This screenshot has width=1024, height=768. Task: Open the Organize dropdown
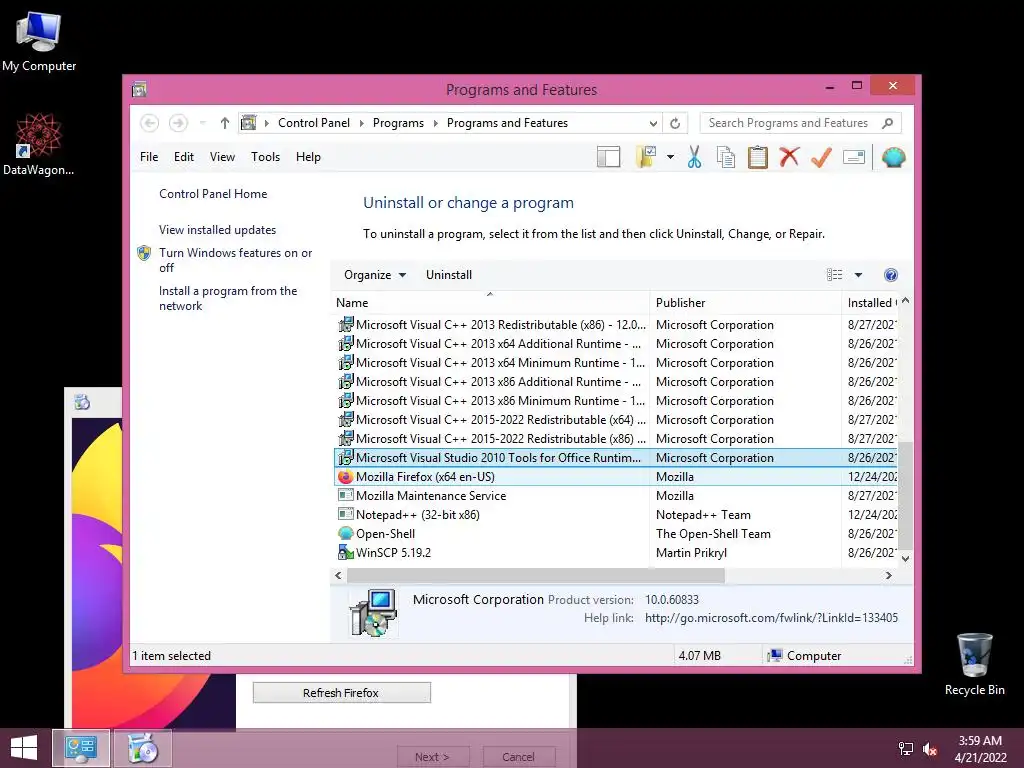click(375, 275)
